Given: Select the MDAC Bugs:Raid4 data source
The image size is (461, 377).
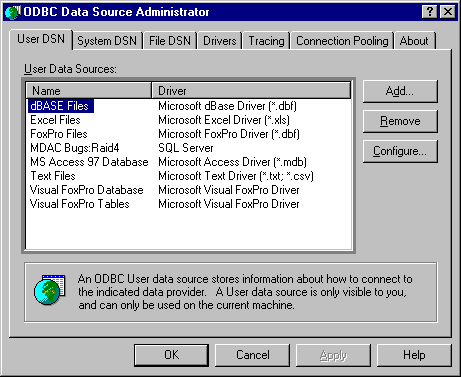Looking at the screenshot, I should [x=75, y=148].
